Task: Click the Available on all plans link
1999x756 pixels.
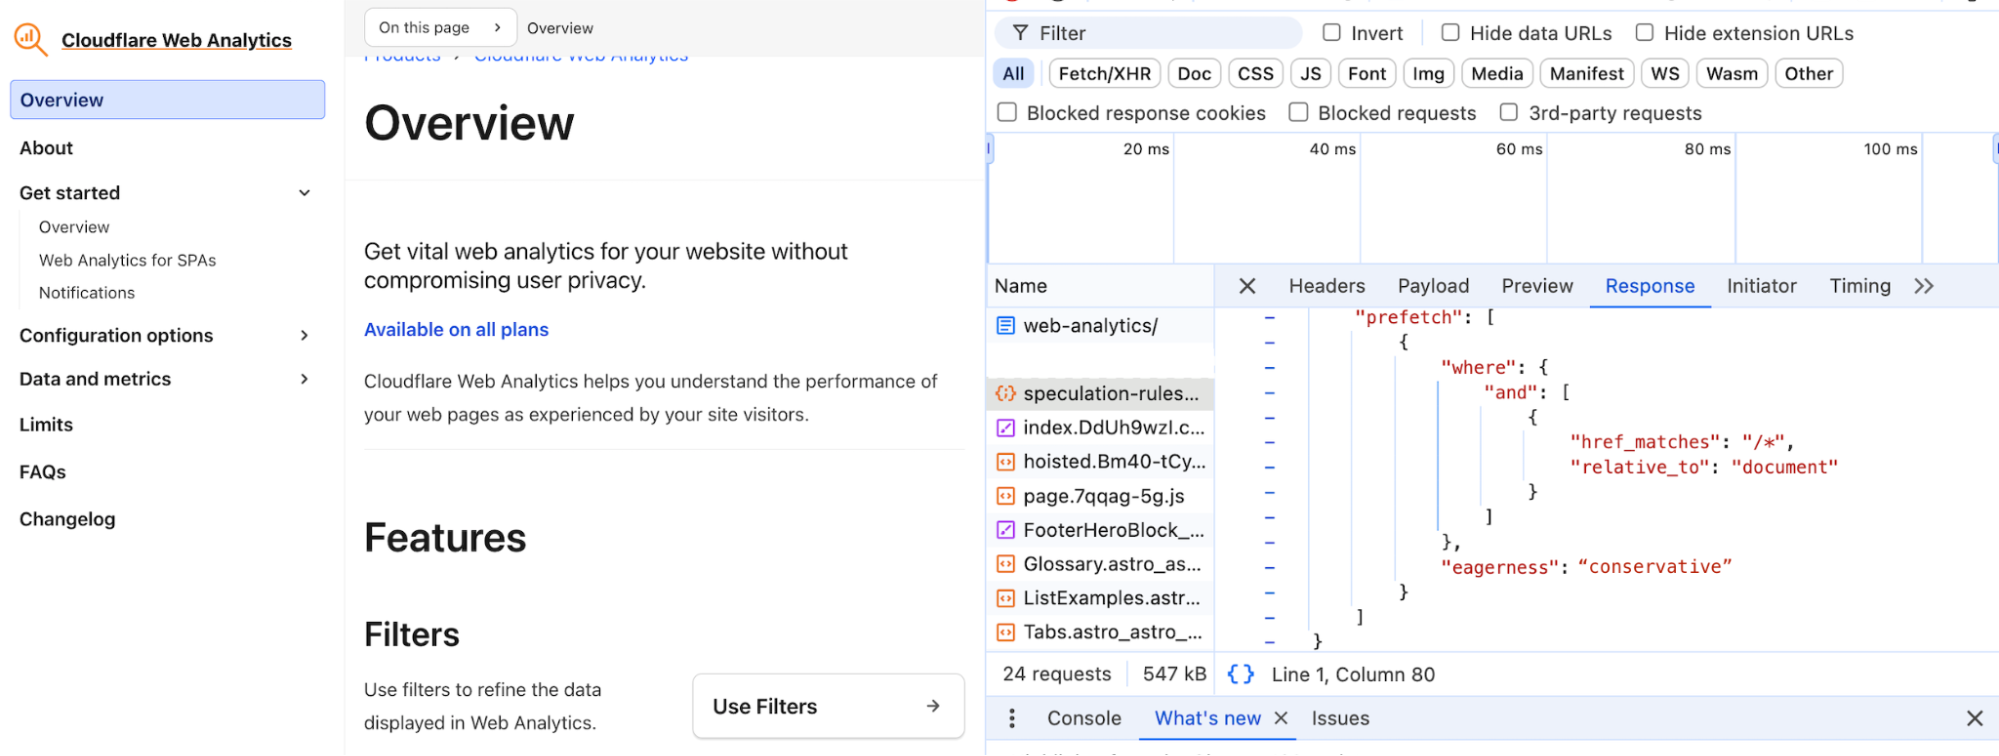Action: [456, 330]
